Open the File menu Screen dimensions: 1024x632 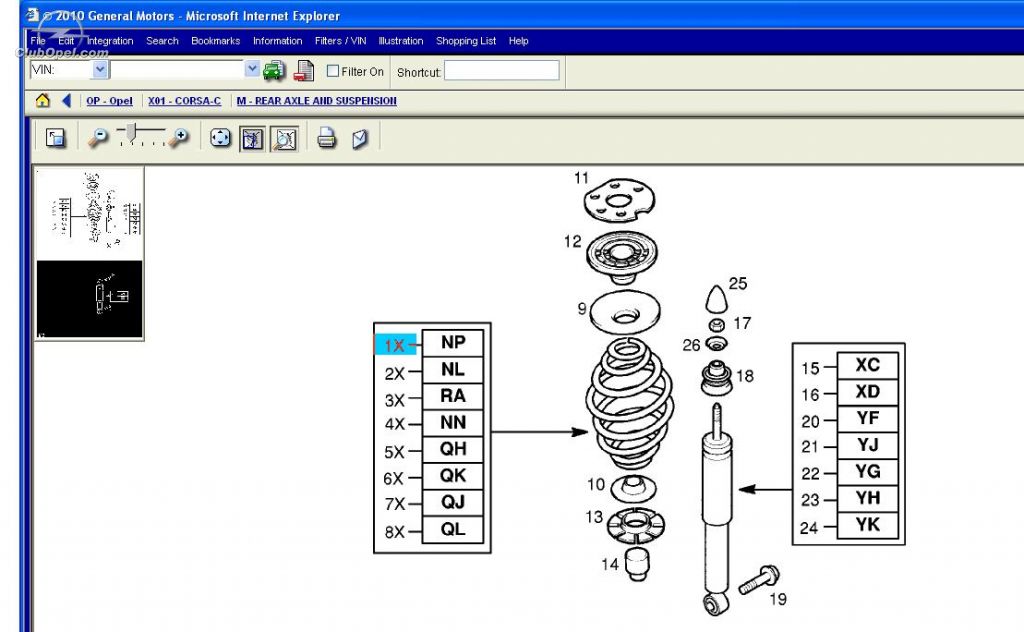coord(38,40)
